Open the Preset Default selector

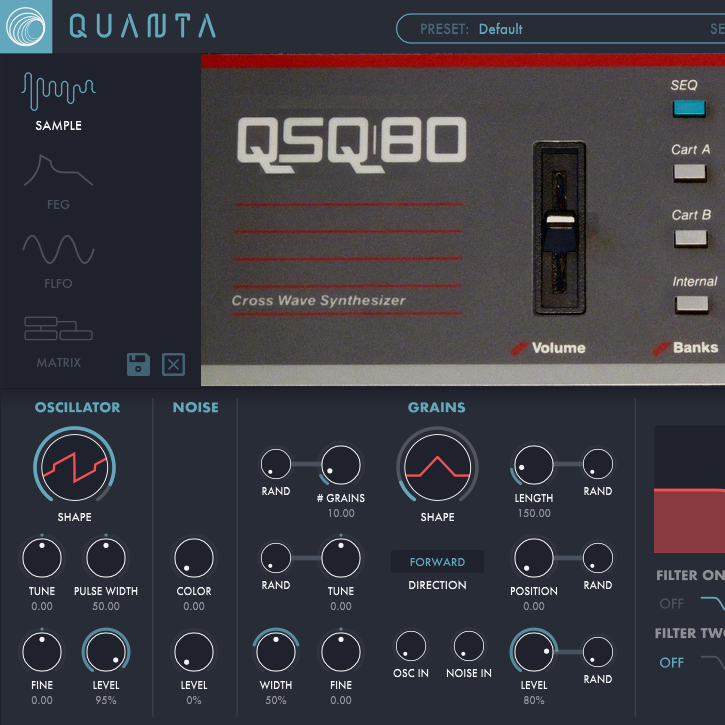(560, 29)
